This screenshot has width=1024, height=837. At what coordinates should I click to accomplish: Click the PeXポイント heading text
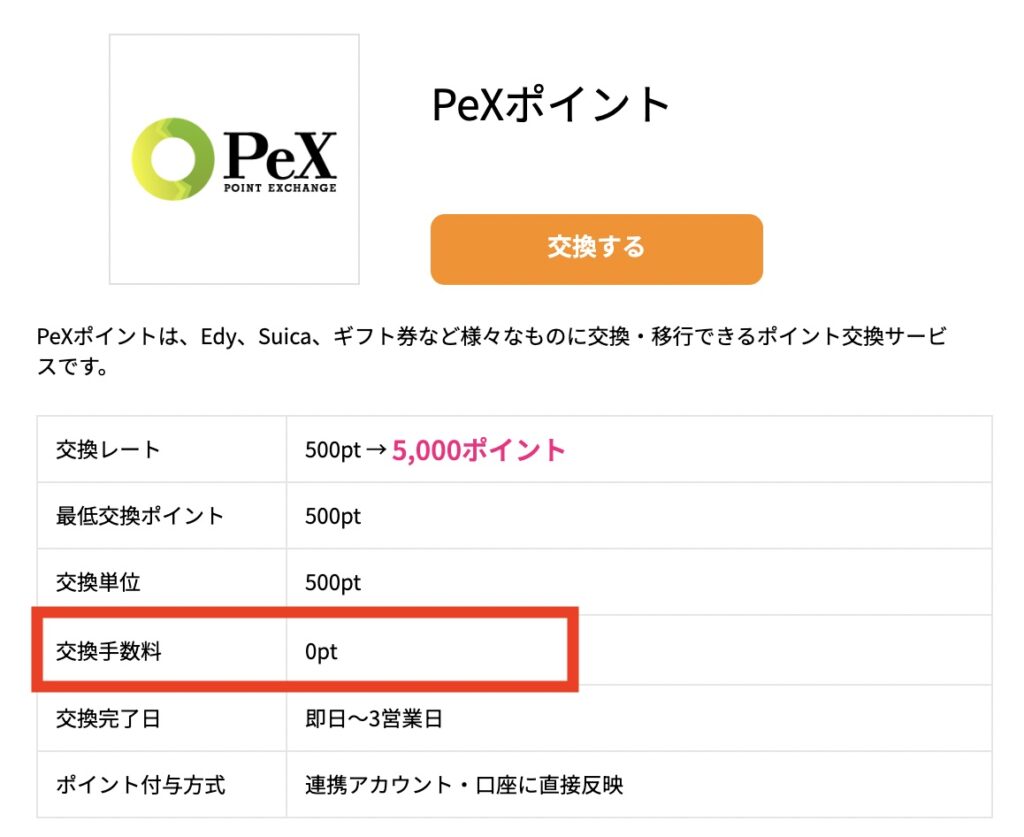551,105
